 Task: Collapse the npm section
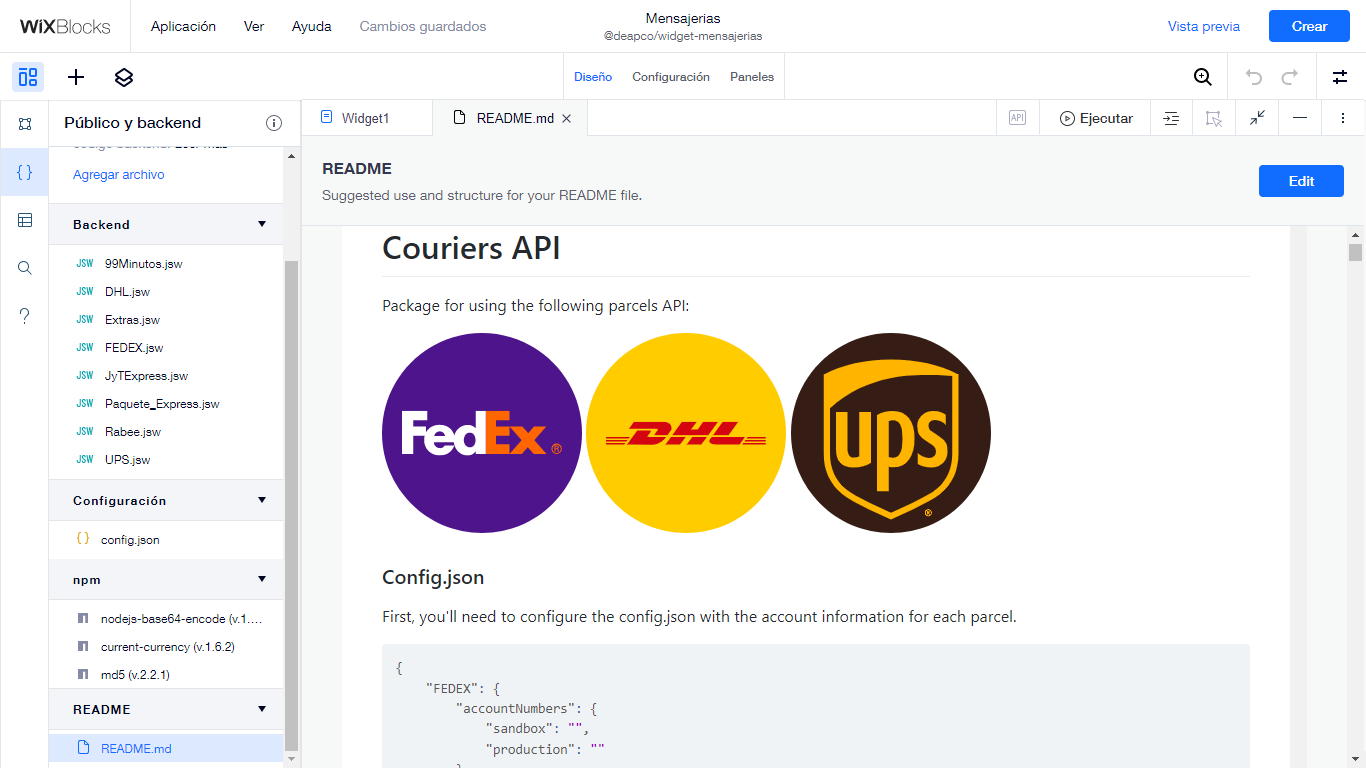tap(262, 579)
